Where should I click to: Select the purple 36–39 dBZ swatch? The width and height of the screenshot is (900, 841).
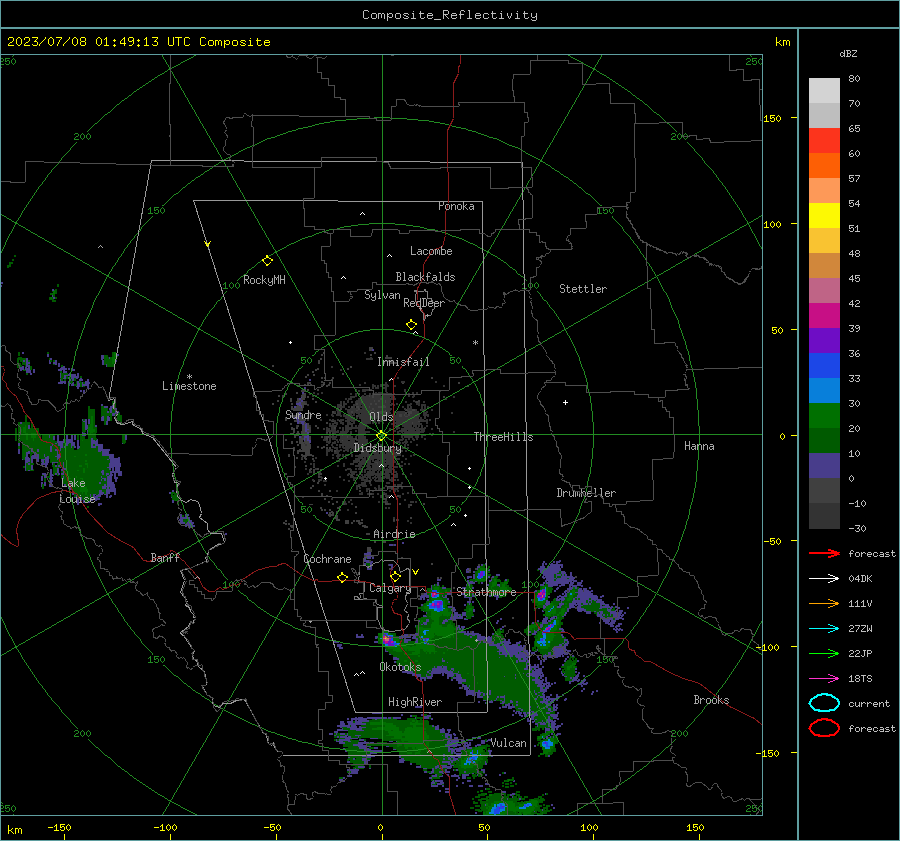tap(824, 340)
